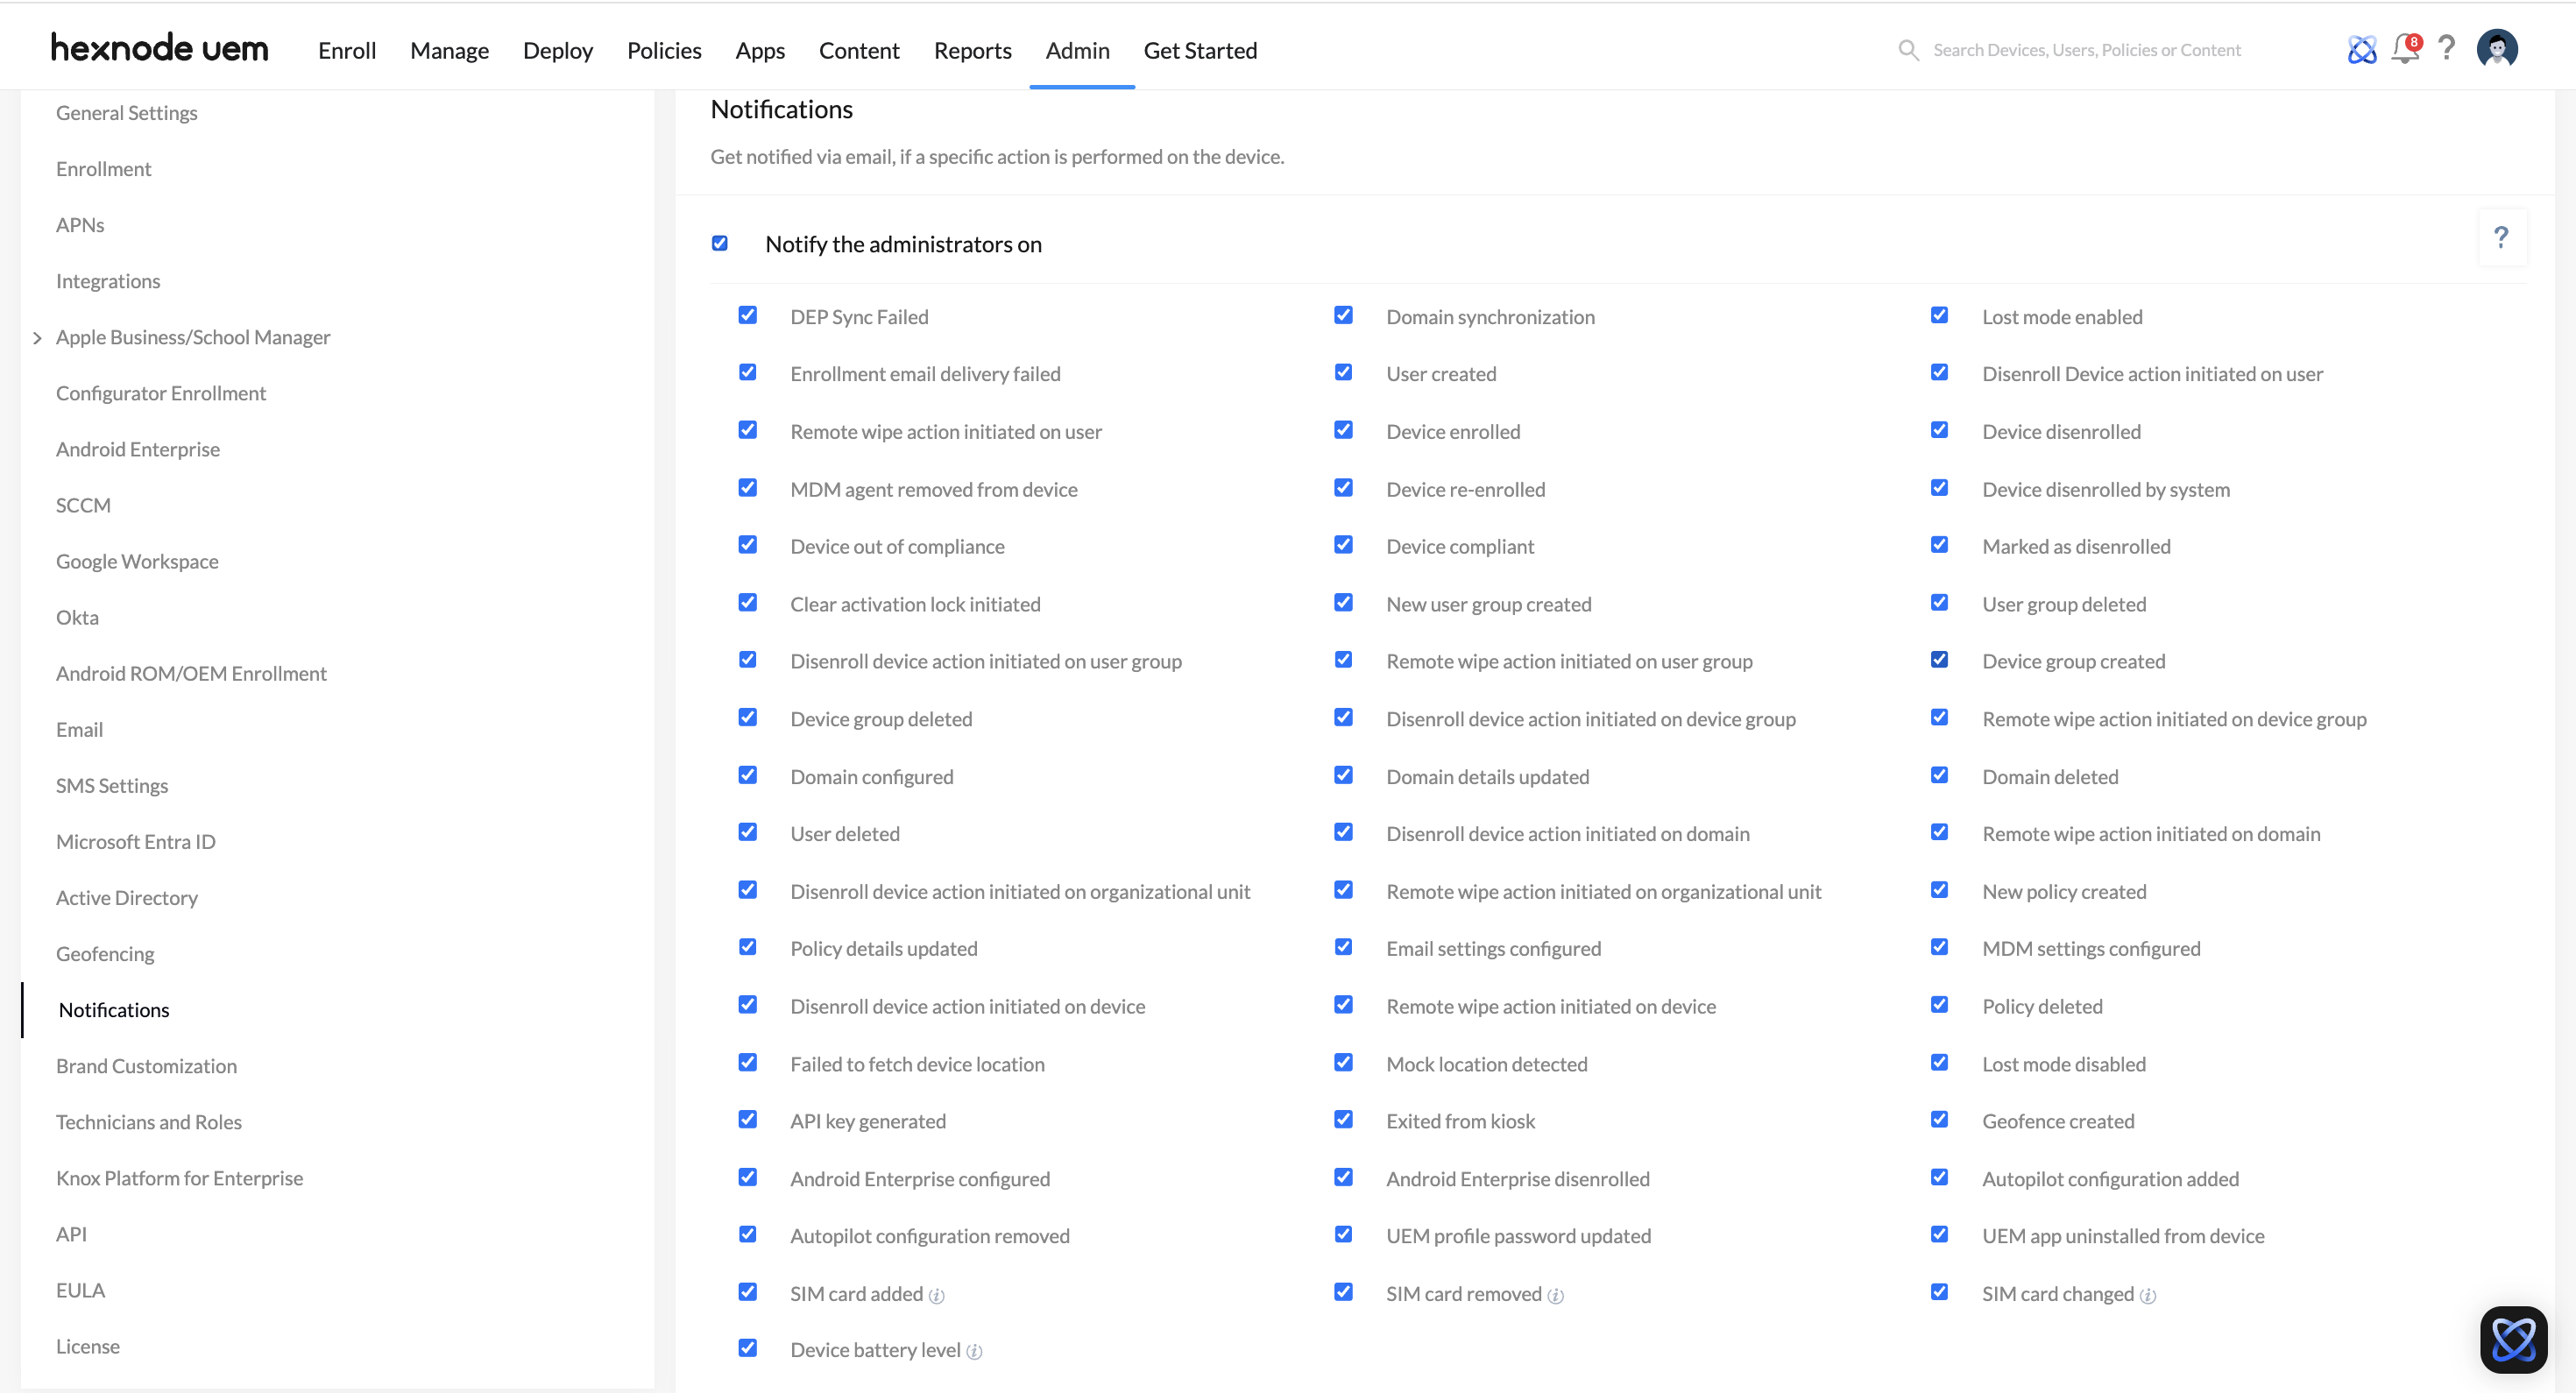Open Integrations in sidebar
Viewport: 2576px width, 1393px height.
(x=108, y=281)
